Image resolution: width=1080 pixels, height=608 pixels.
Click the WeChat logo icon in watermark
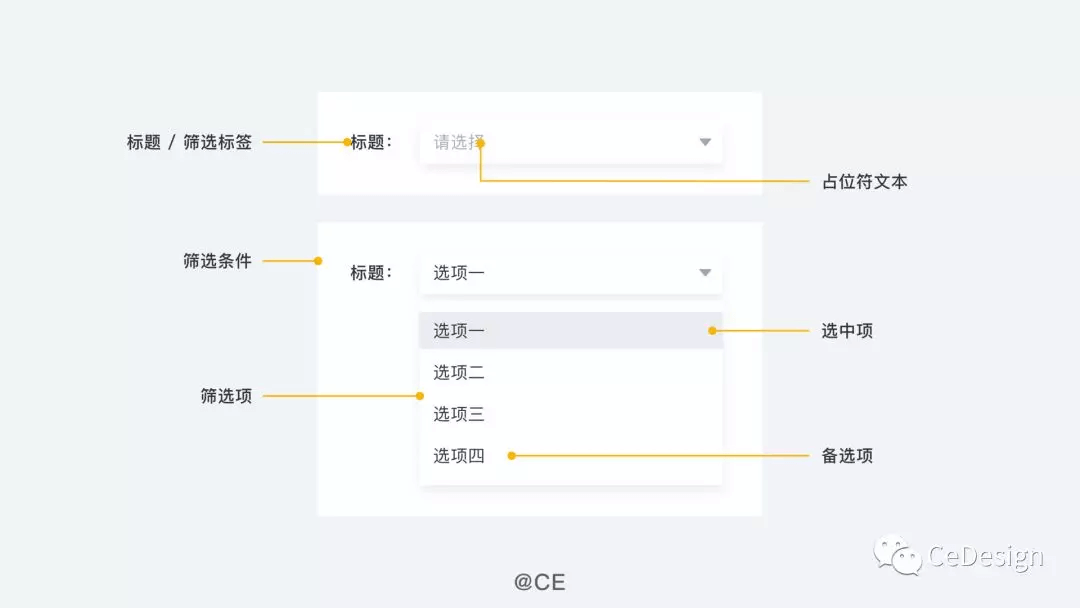897,555
